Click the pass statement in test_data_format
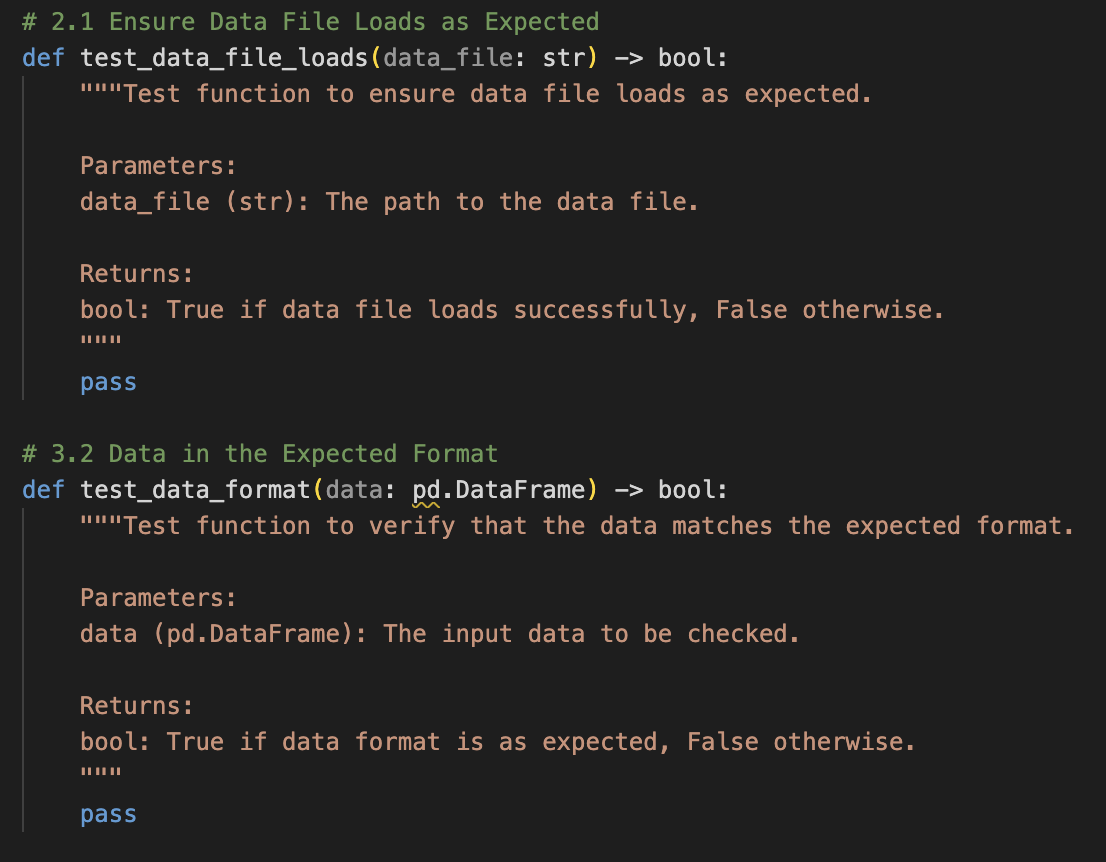Image resolution: width=1106 pixels, height=862 pixels. pos(108,813)
